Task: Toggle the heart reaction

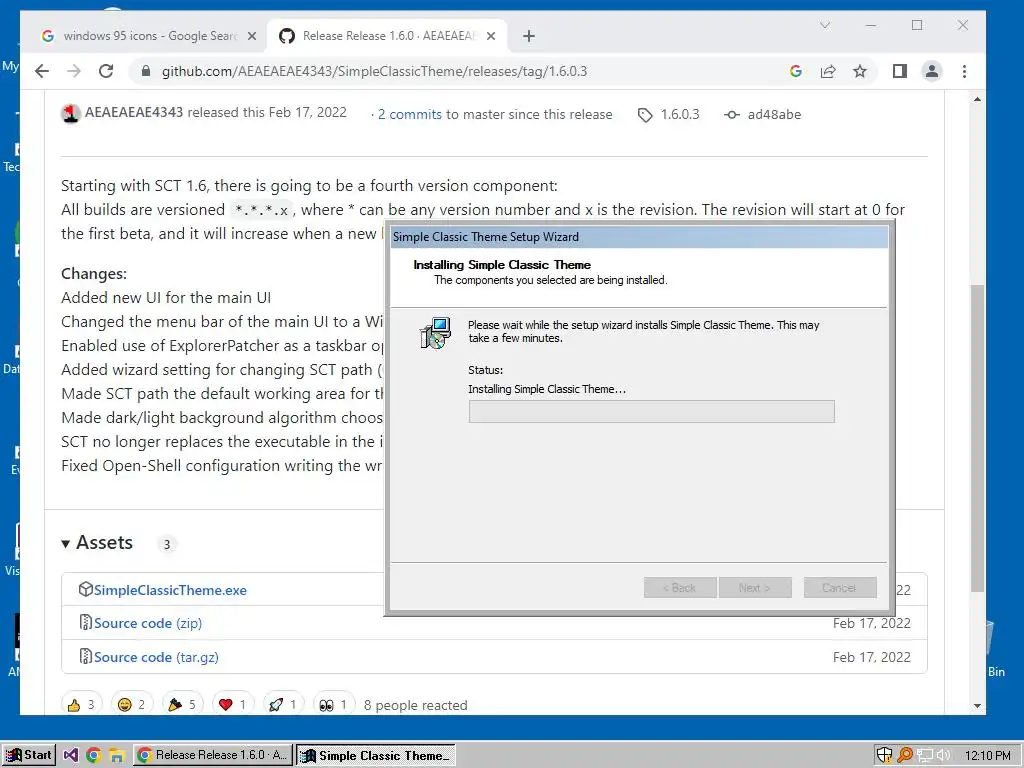Action: [x=232, y=705]
